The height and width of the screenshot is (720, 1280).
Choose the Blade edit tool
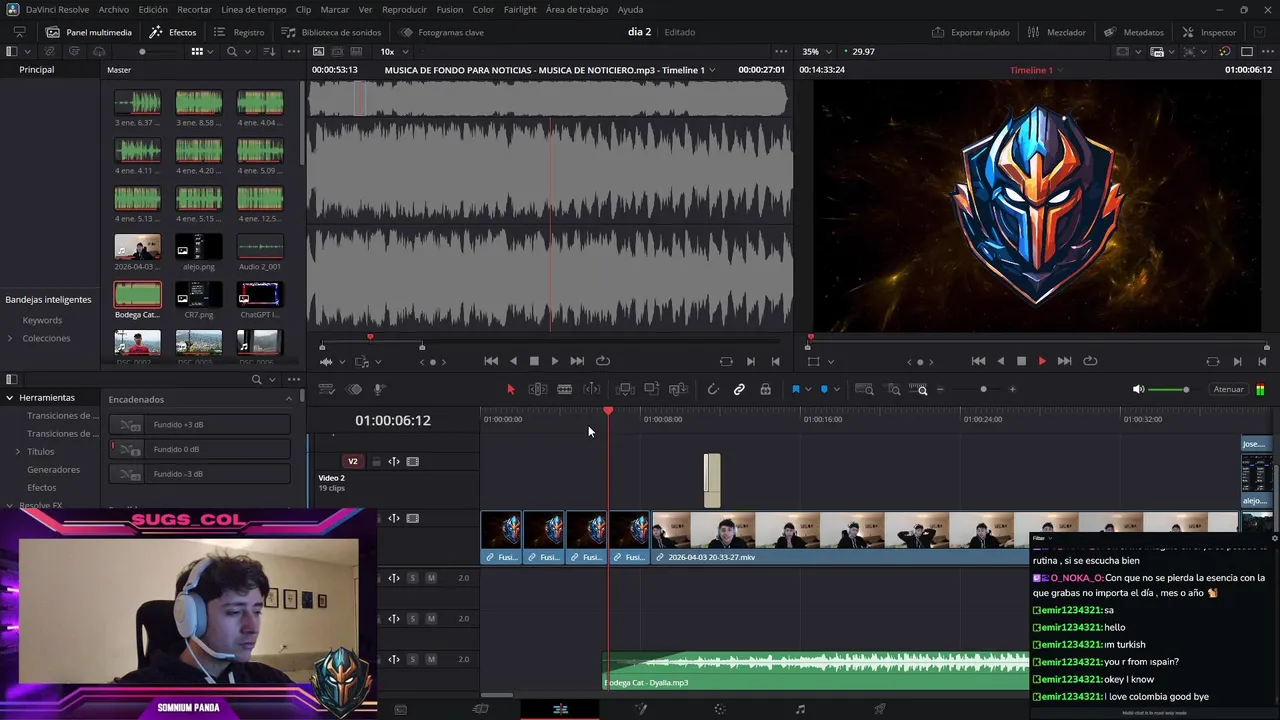click(x=564, y=389)
